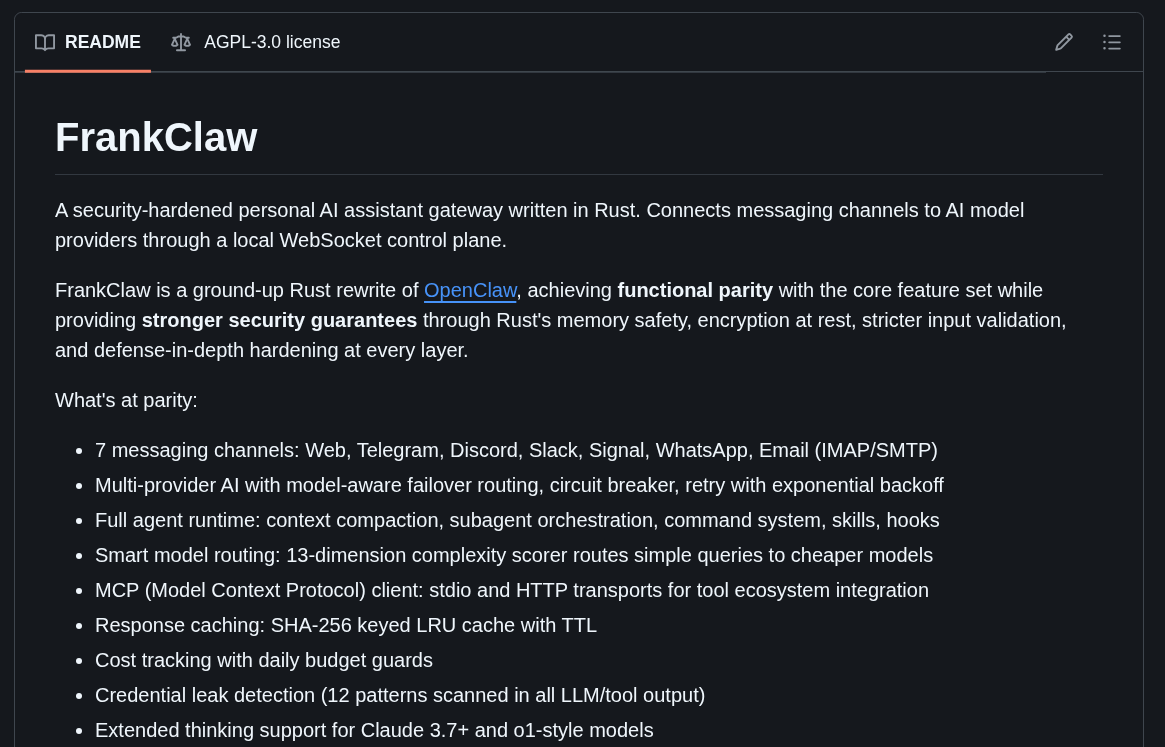1165x747 pixels.
Task: Click the bold "stronger security guarantees" text
Action: point(279,320)
